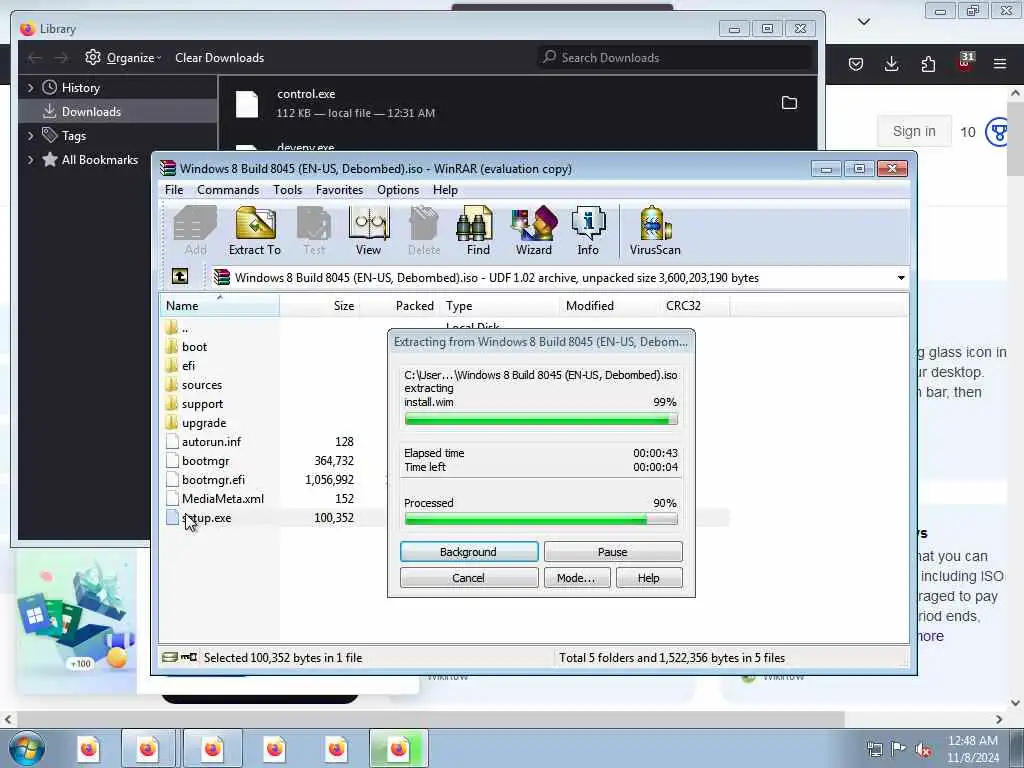Image resolution: width=1024 pixels, height=768 pixels.
Task: Open Firefox downloads arrow icon in browser toolbar
Action: [x=891, y=64]
